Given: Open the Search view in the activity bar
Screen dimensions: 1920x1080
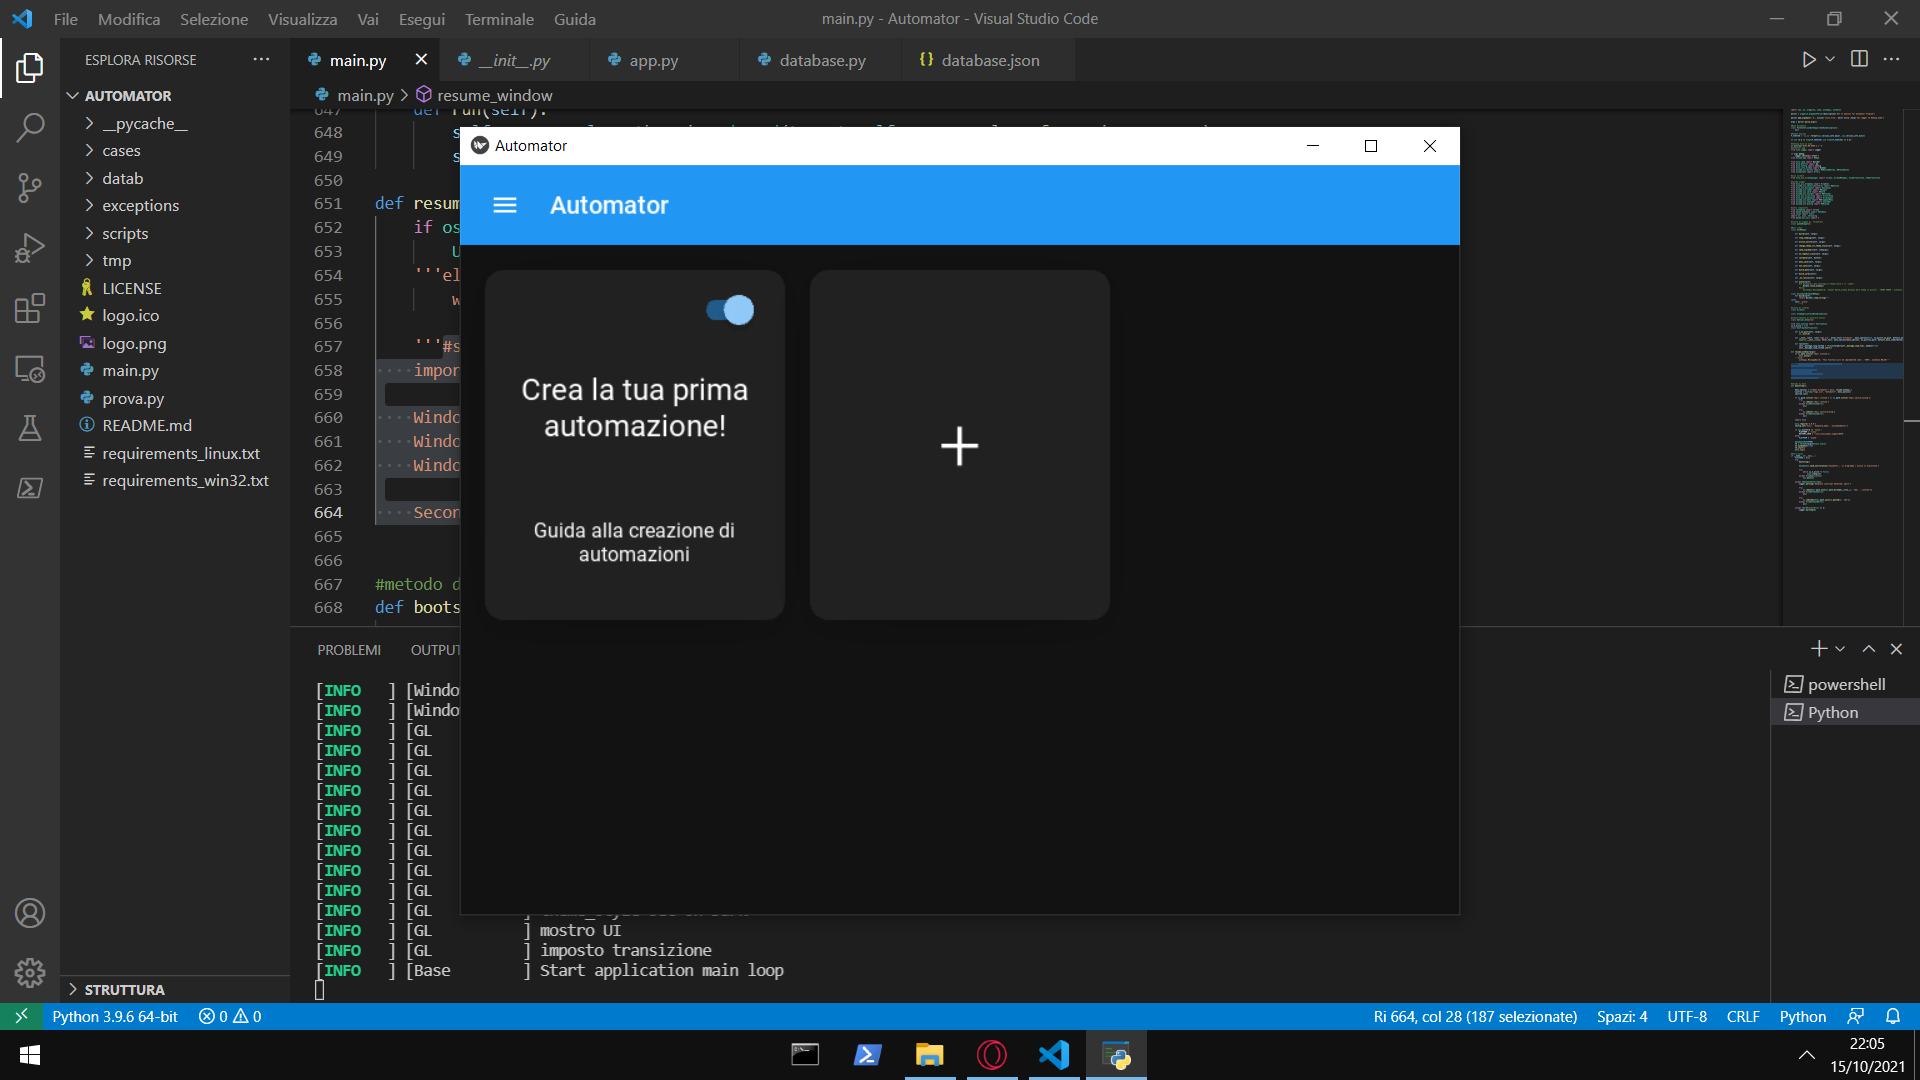Looking at the screenshot, I should (29, 127).
